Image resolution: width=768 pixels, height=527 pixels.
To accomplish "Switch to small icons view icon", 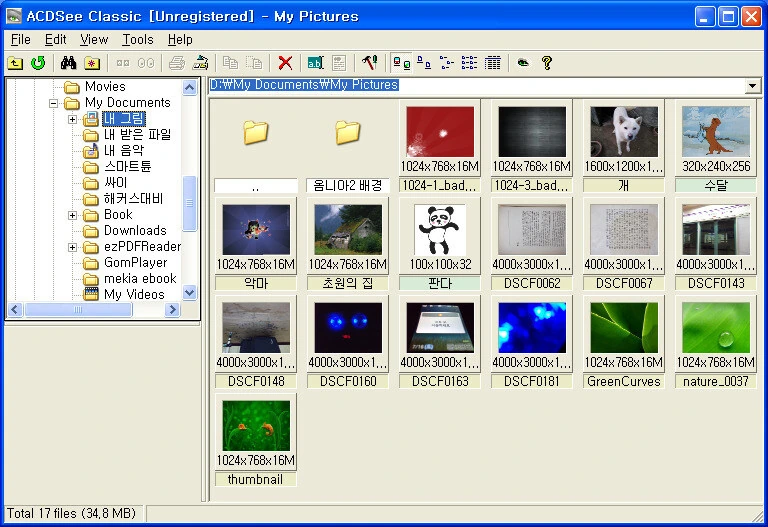I will (x=447, y=63).
